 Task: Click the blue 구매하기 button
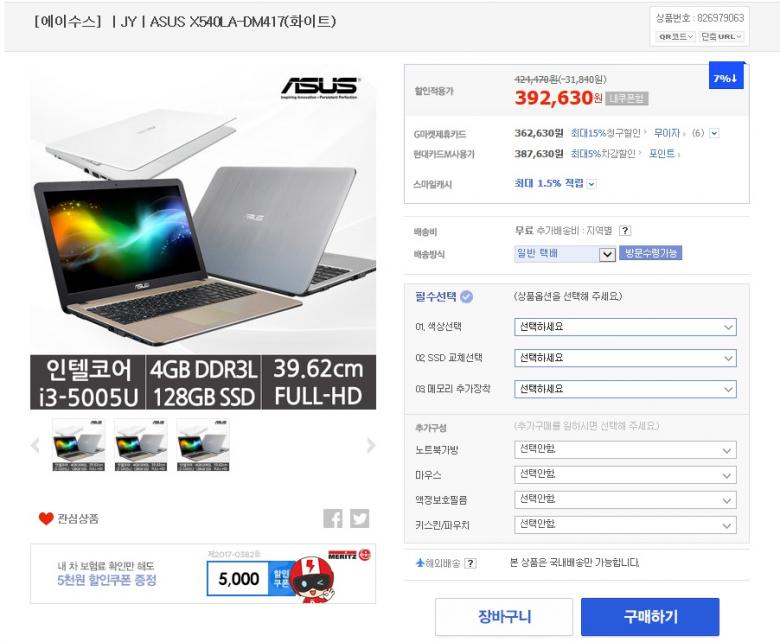650,617
